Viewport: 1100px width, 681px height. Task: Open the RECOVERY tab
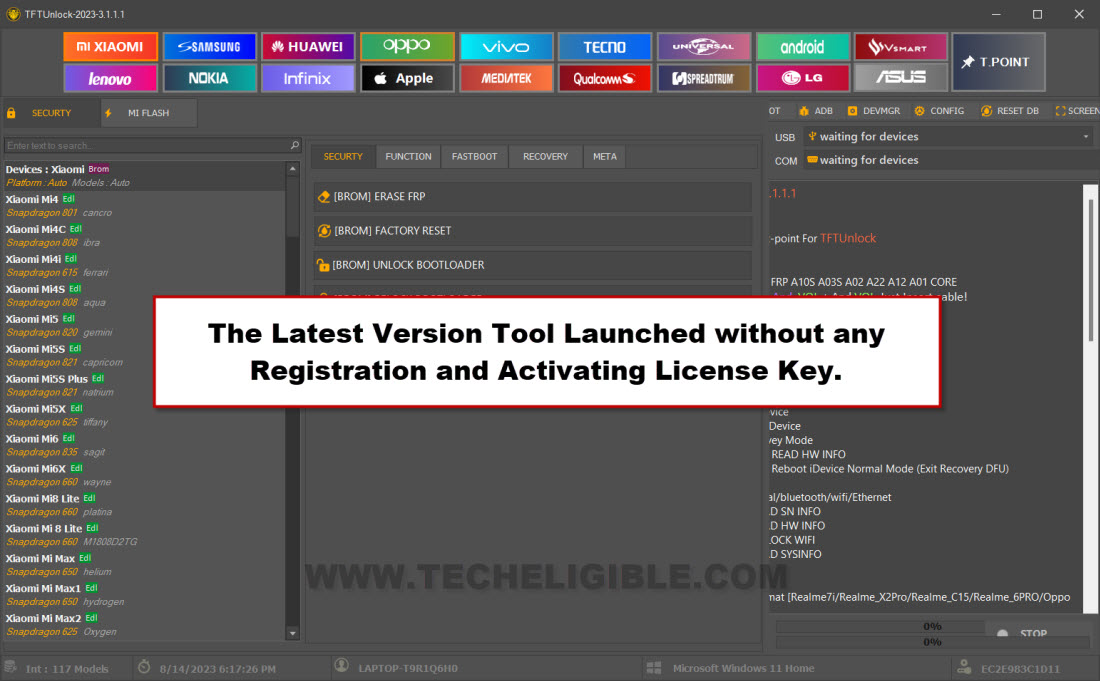point(545,156)
